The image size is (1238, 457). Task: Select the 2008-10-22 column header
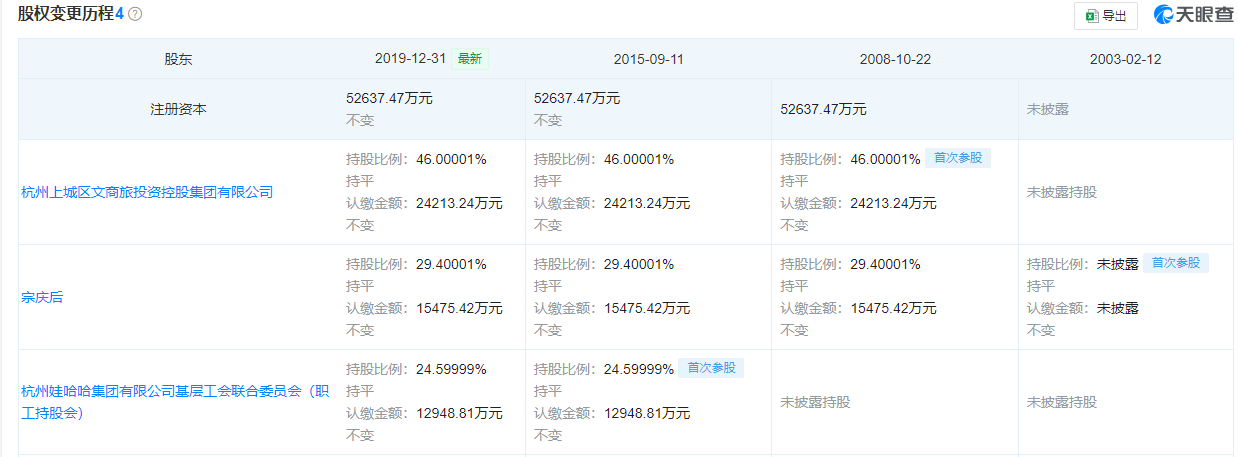click(895, 59)
